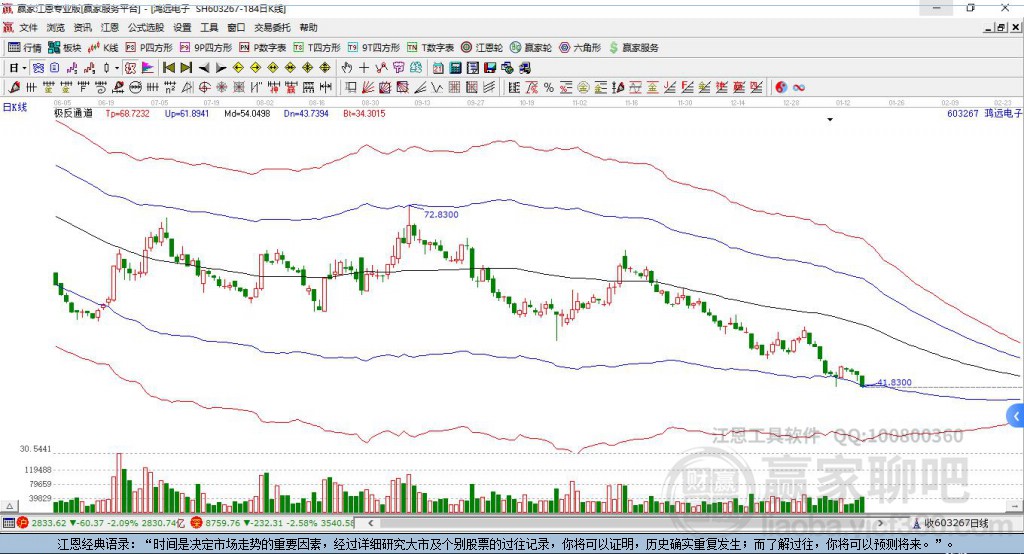Click the percent sign tool icon

[549, 87]
